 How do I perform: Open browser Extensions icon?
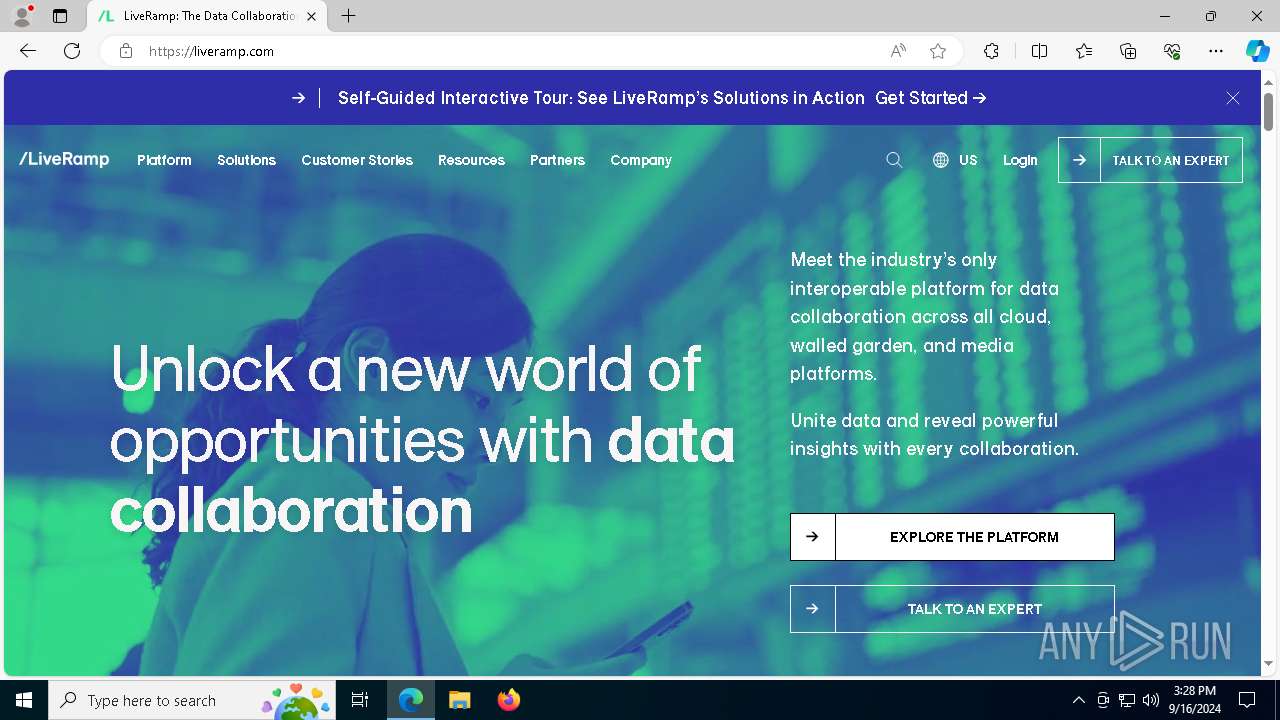click(991, 51)
